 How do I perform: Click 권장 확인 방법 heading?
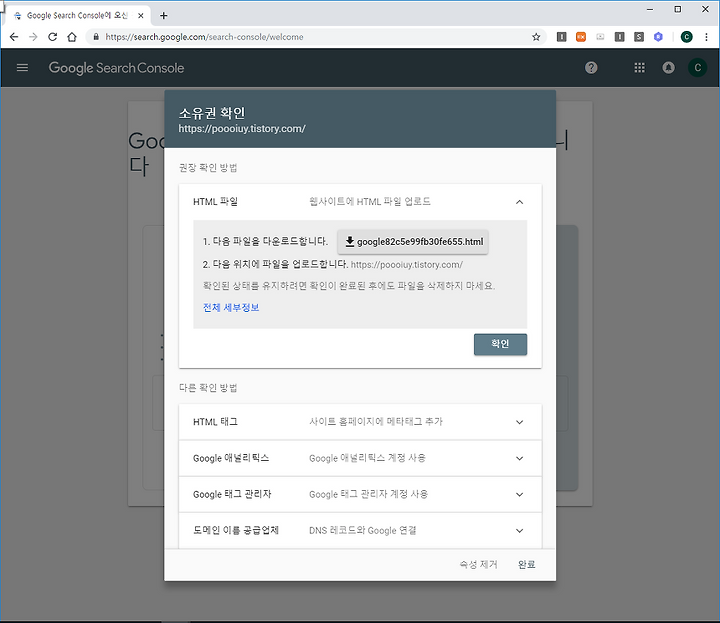pyautogui.click(x=208, y=168)
